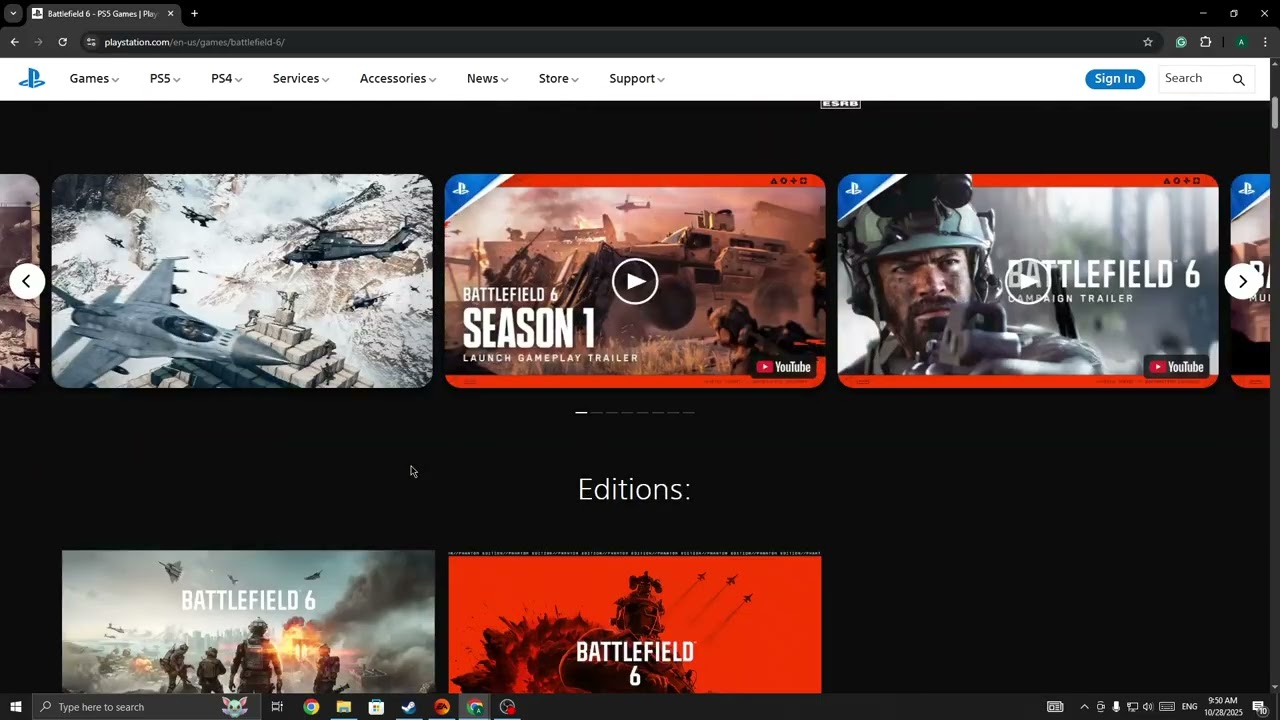This screenshot has height=720, width=1280.
Task: Show the previous carousel slide
Action: click(27, 281)
